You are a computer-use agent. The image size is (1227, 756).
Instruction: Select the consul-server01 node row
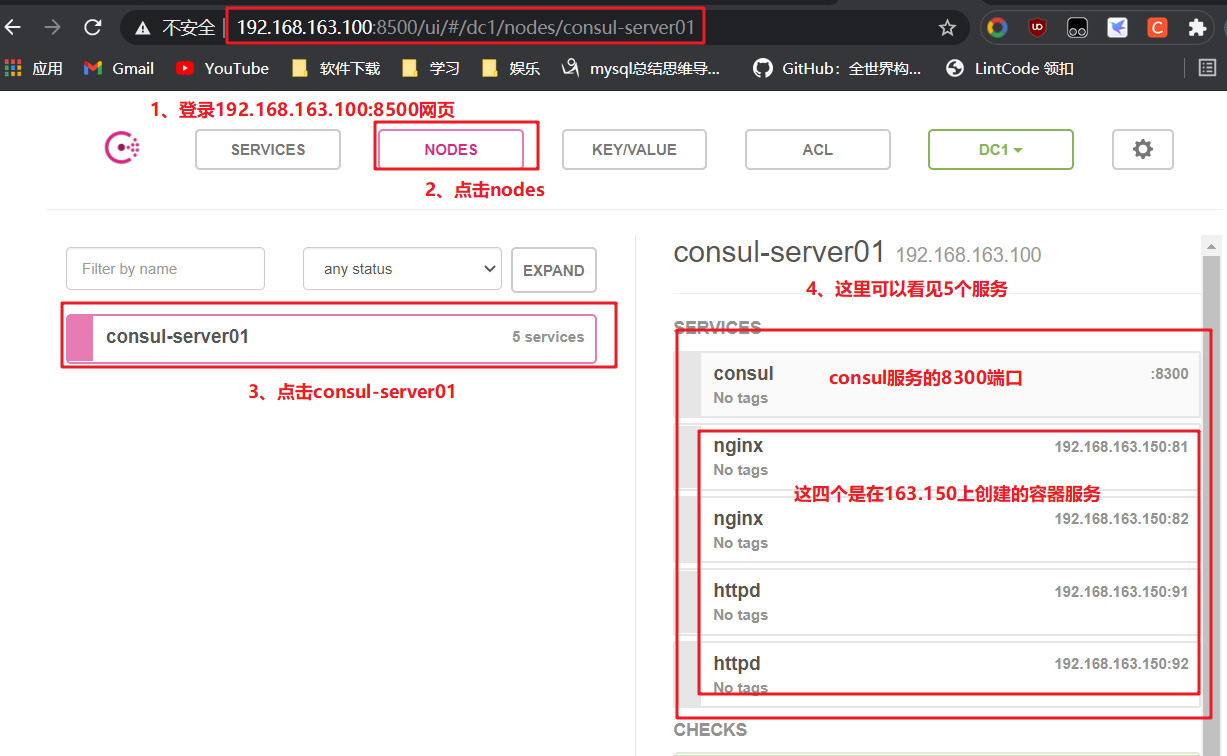(331, 338)
